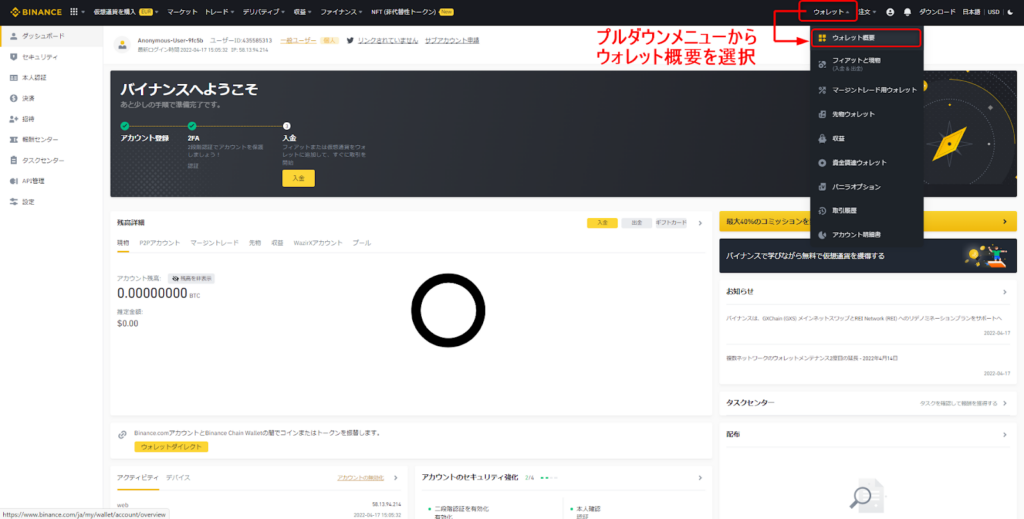Click the アカウントの無効化 link
This screenshot has width=1024, height=519.
pos(360,478)
